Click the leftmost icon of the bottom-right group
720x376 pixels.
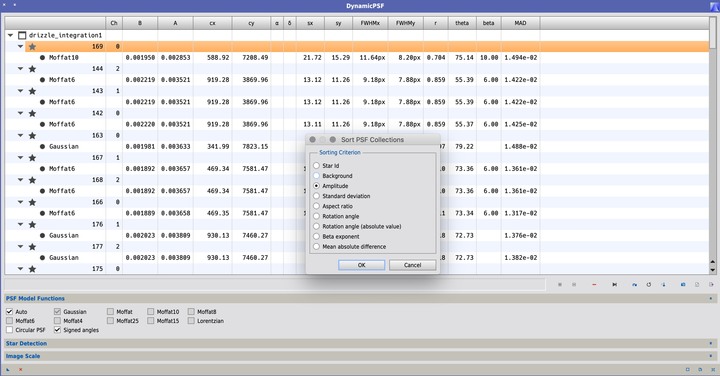pos(687,370)
